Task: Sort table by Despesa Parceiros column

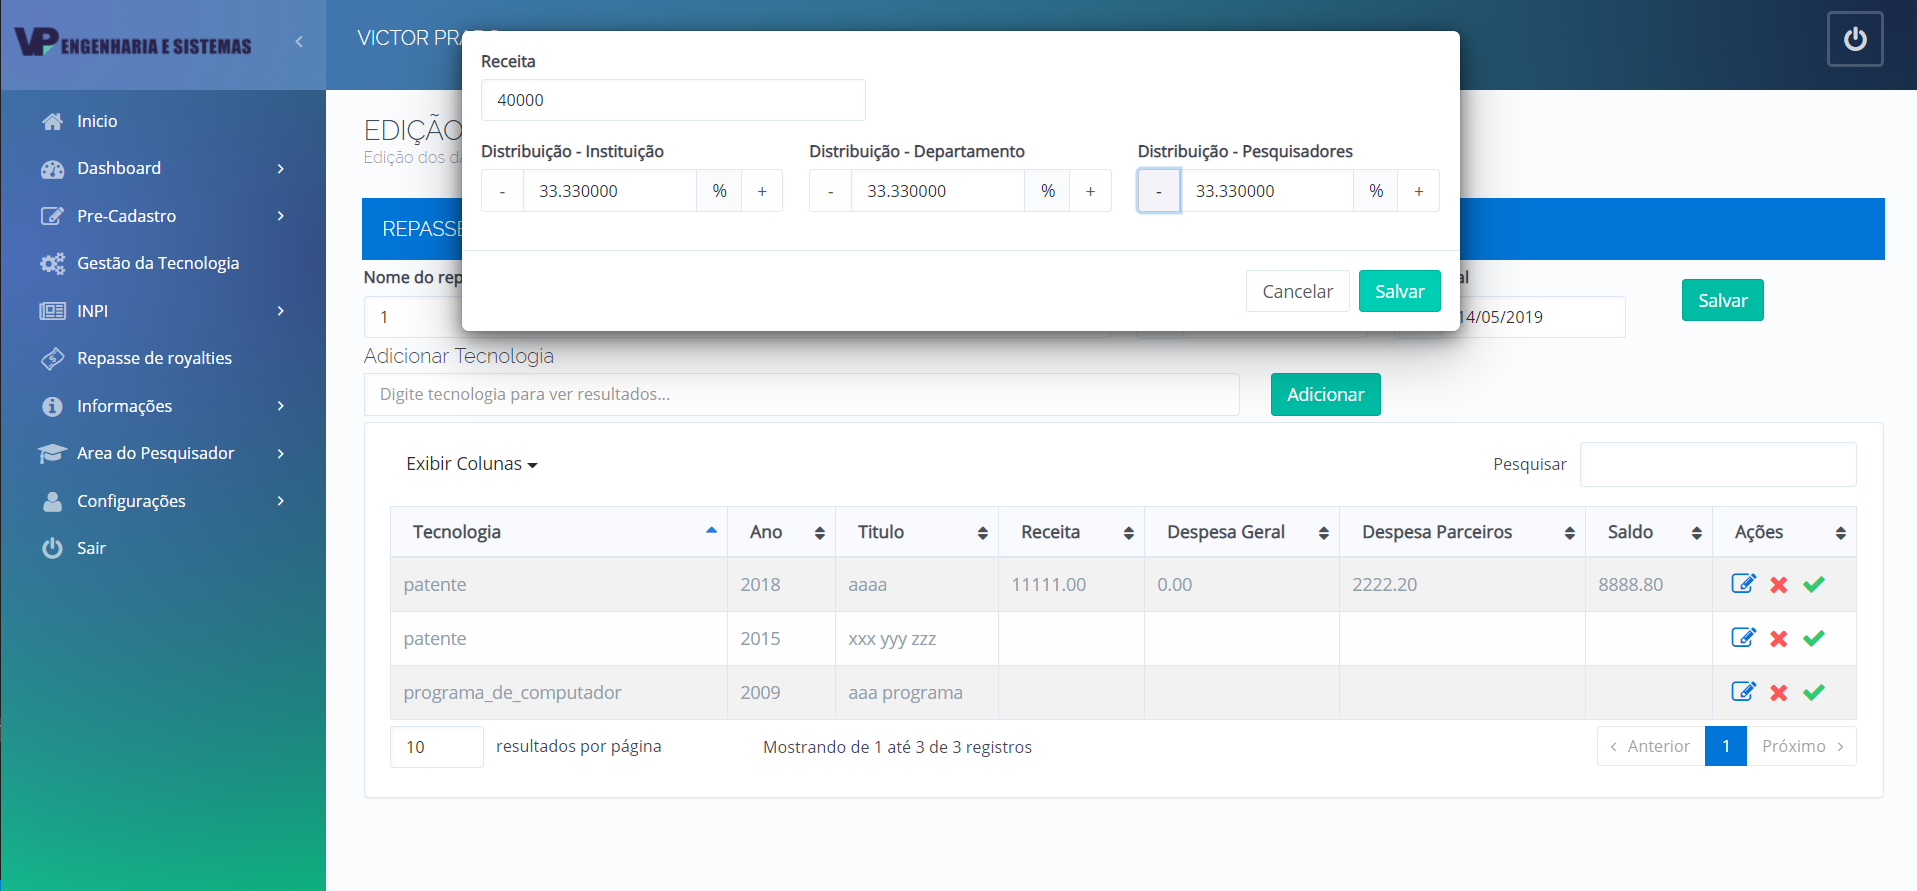Action: tap(1462, 532)
